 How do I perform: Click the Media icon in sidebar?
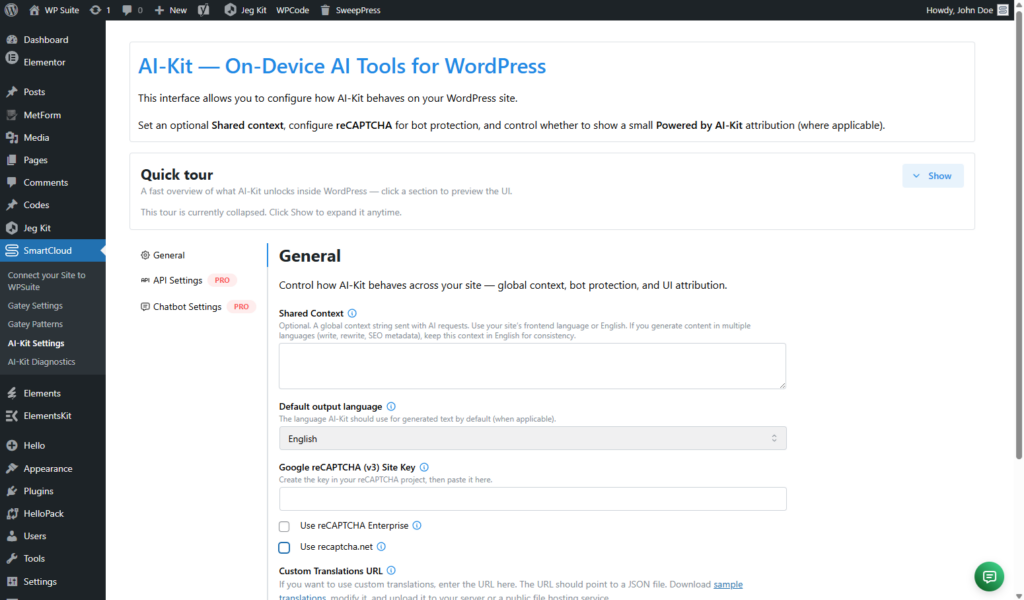click(12, 138)
